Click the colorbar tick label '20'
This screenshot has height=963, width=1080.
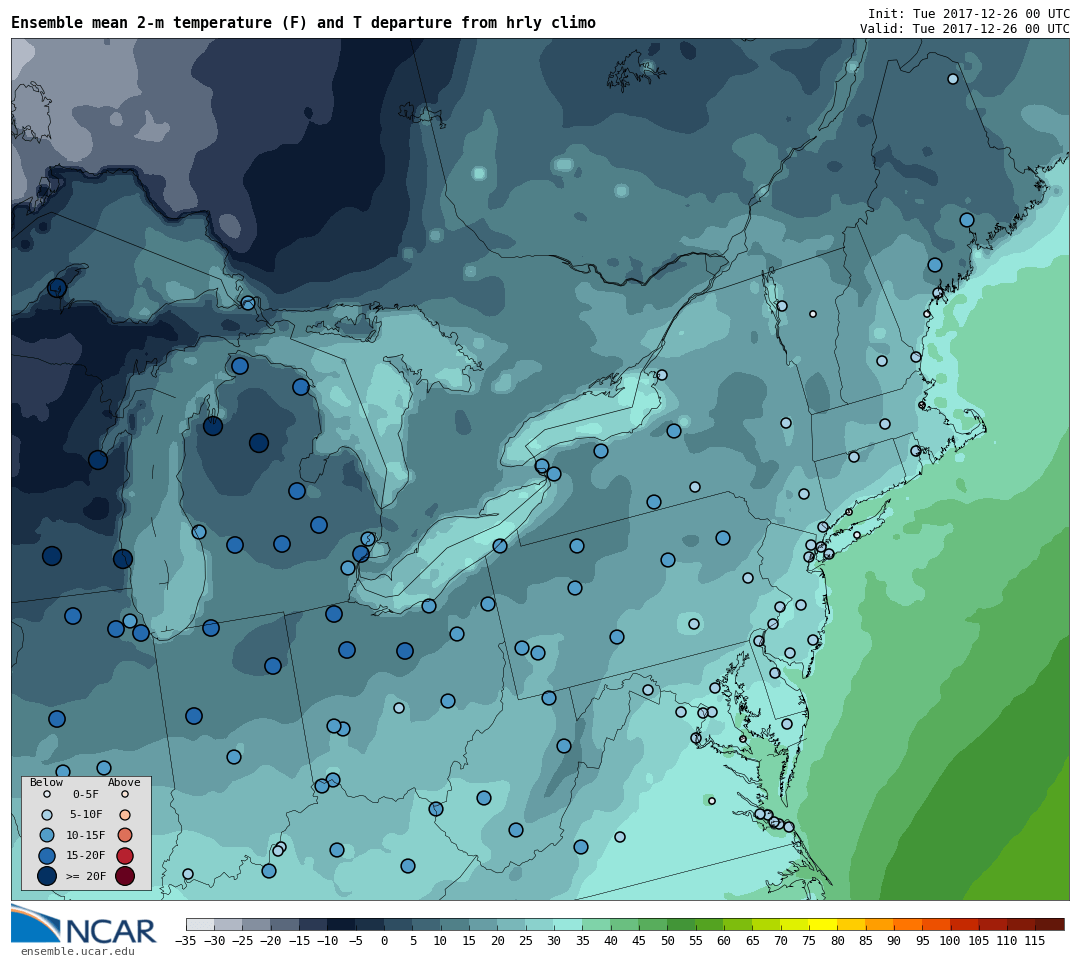tap(497, 940)
